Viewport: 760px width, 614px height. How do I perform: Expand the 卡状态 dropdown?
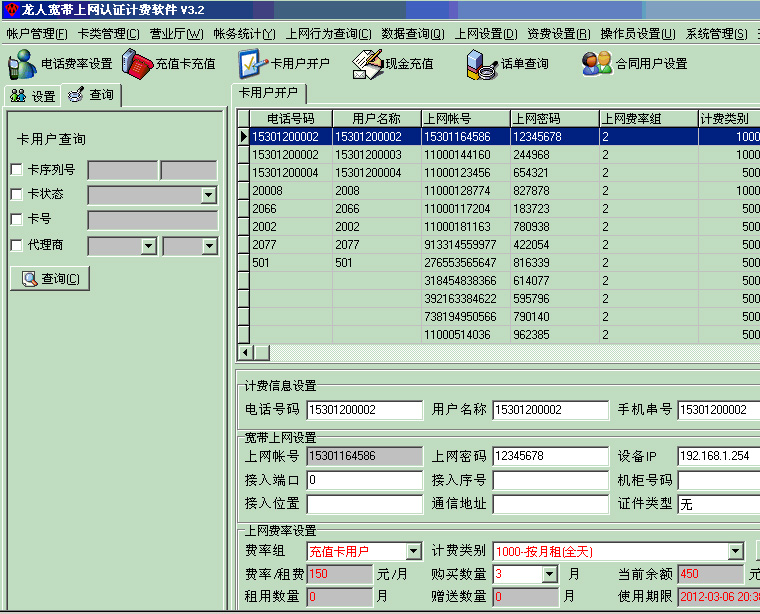coord(208,195)
